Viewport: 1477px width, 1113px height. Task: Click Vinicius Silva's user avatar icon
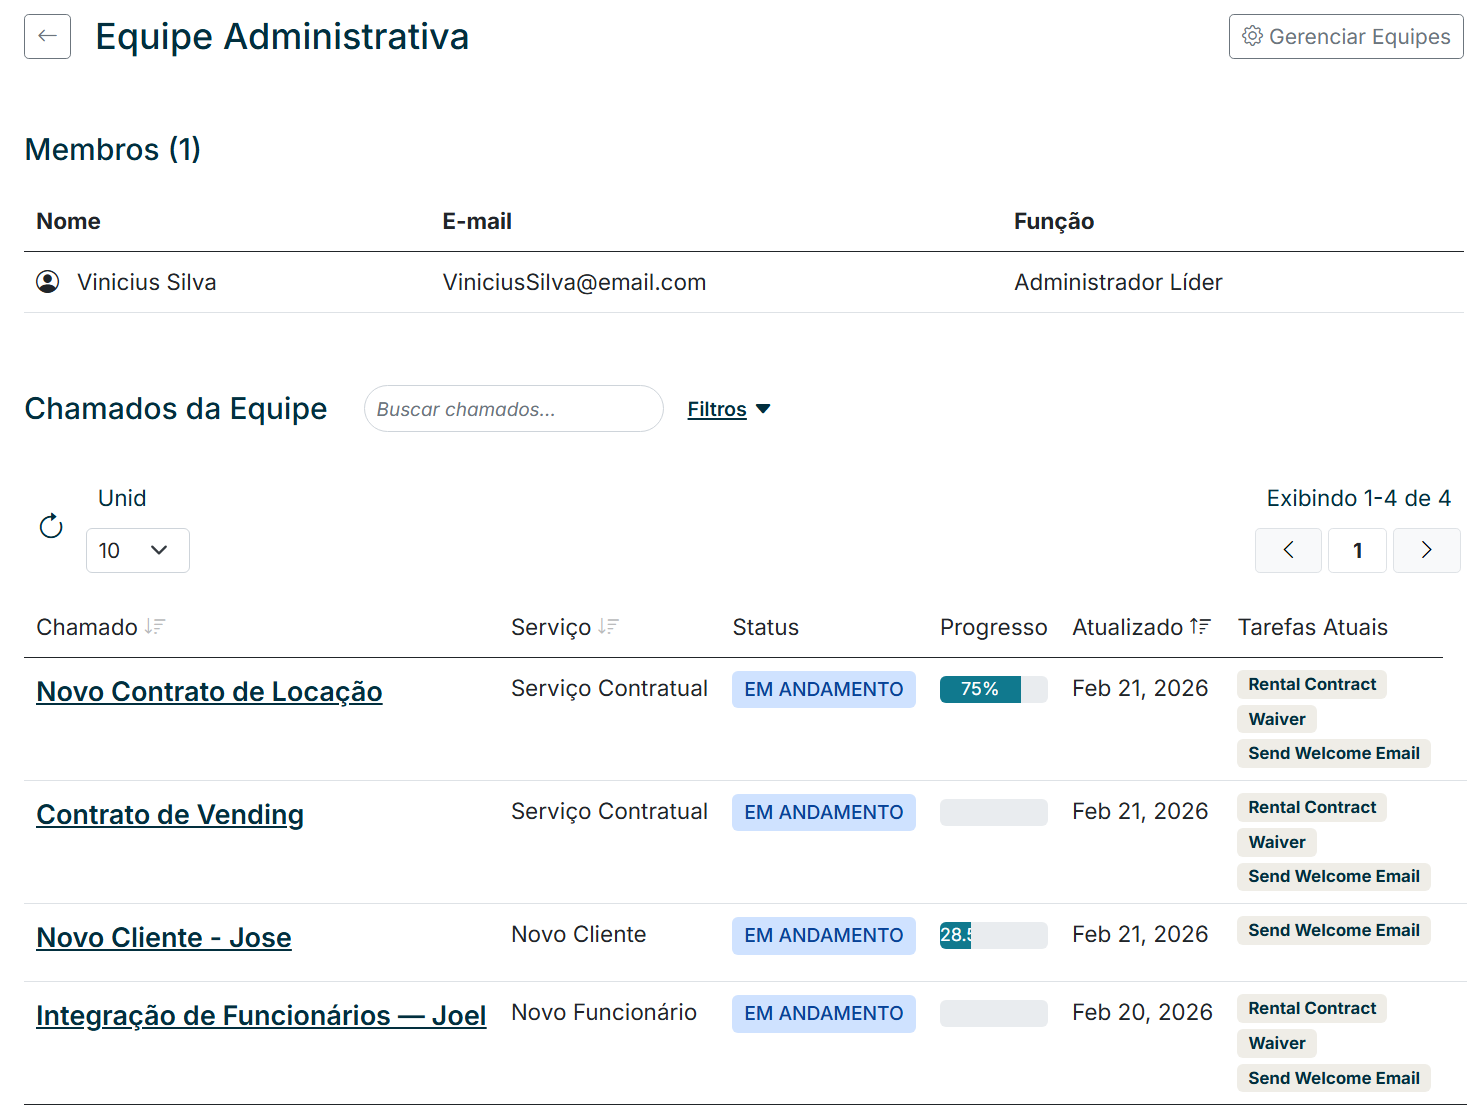pyautogui.click(x=47, y=282)
